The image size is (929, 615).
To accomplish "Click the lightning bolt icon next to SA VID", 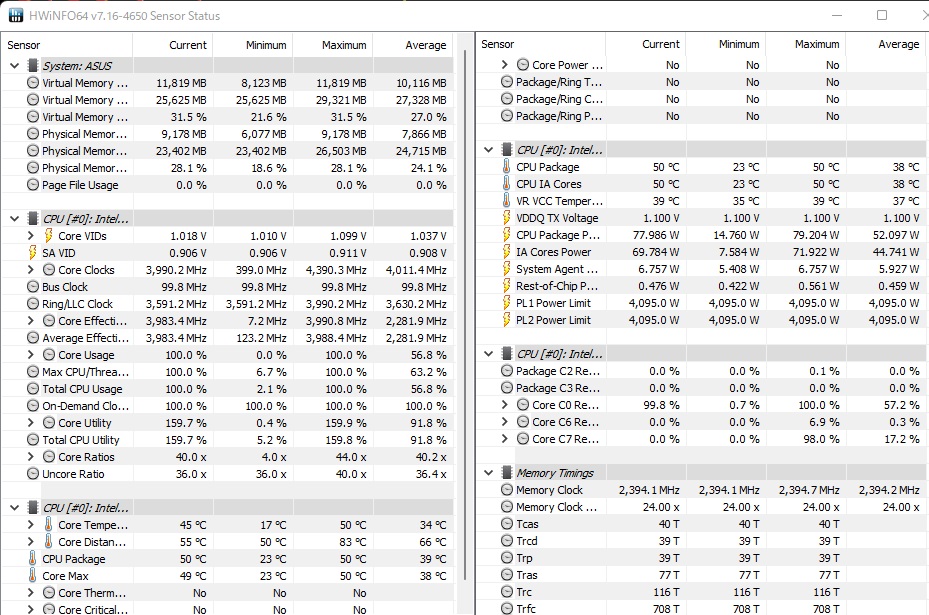I will [33, 253].
